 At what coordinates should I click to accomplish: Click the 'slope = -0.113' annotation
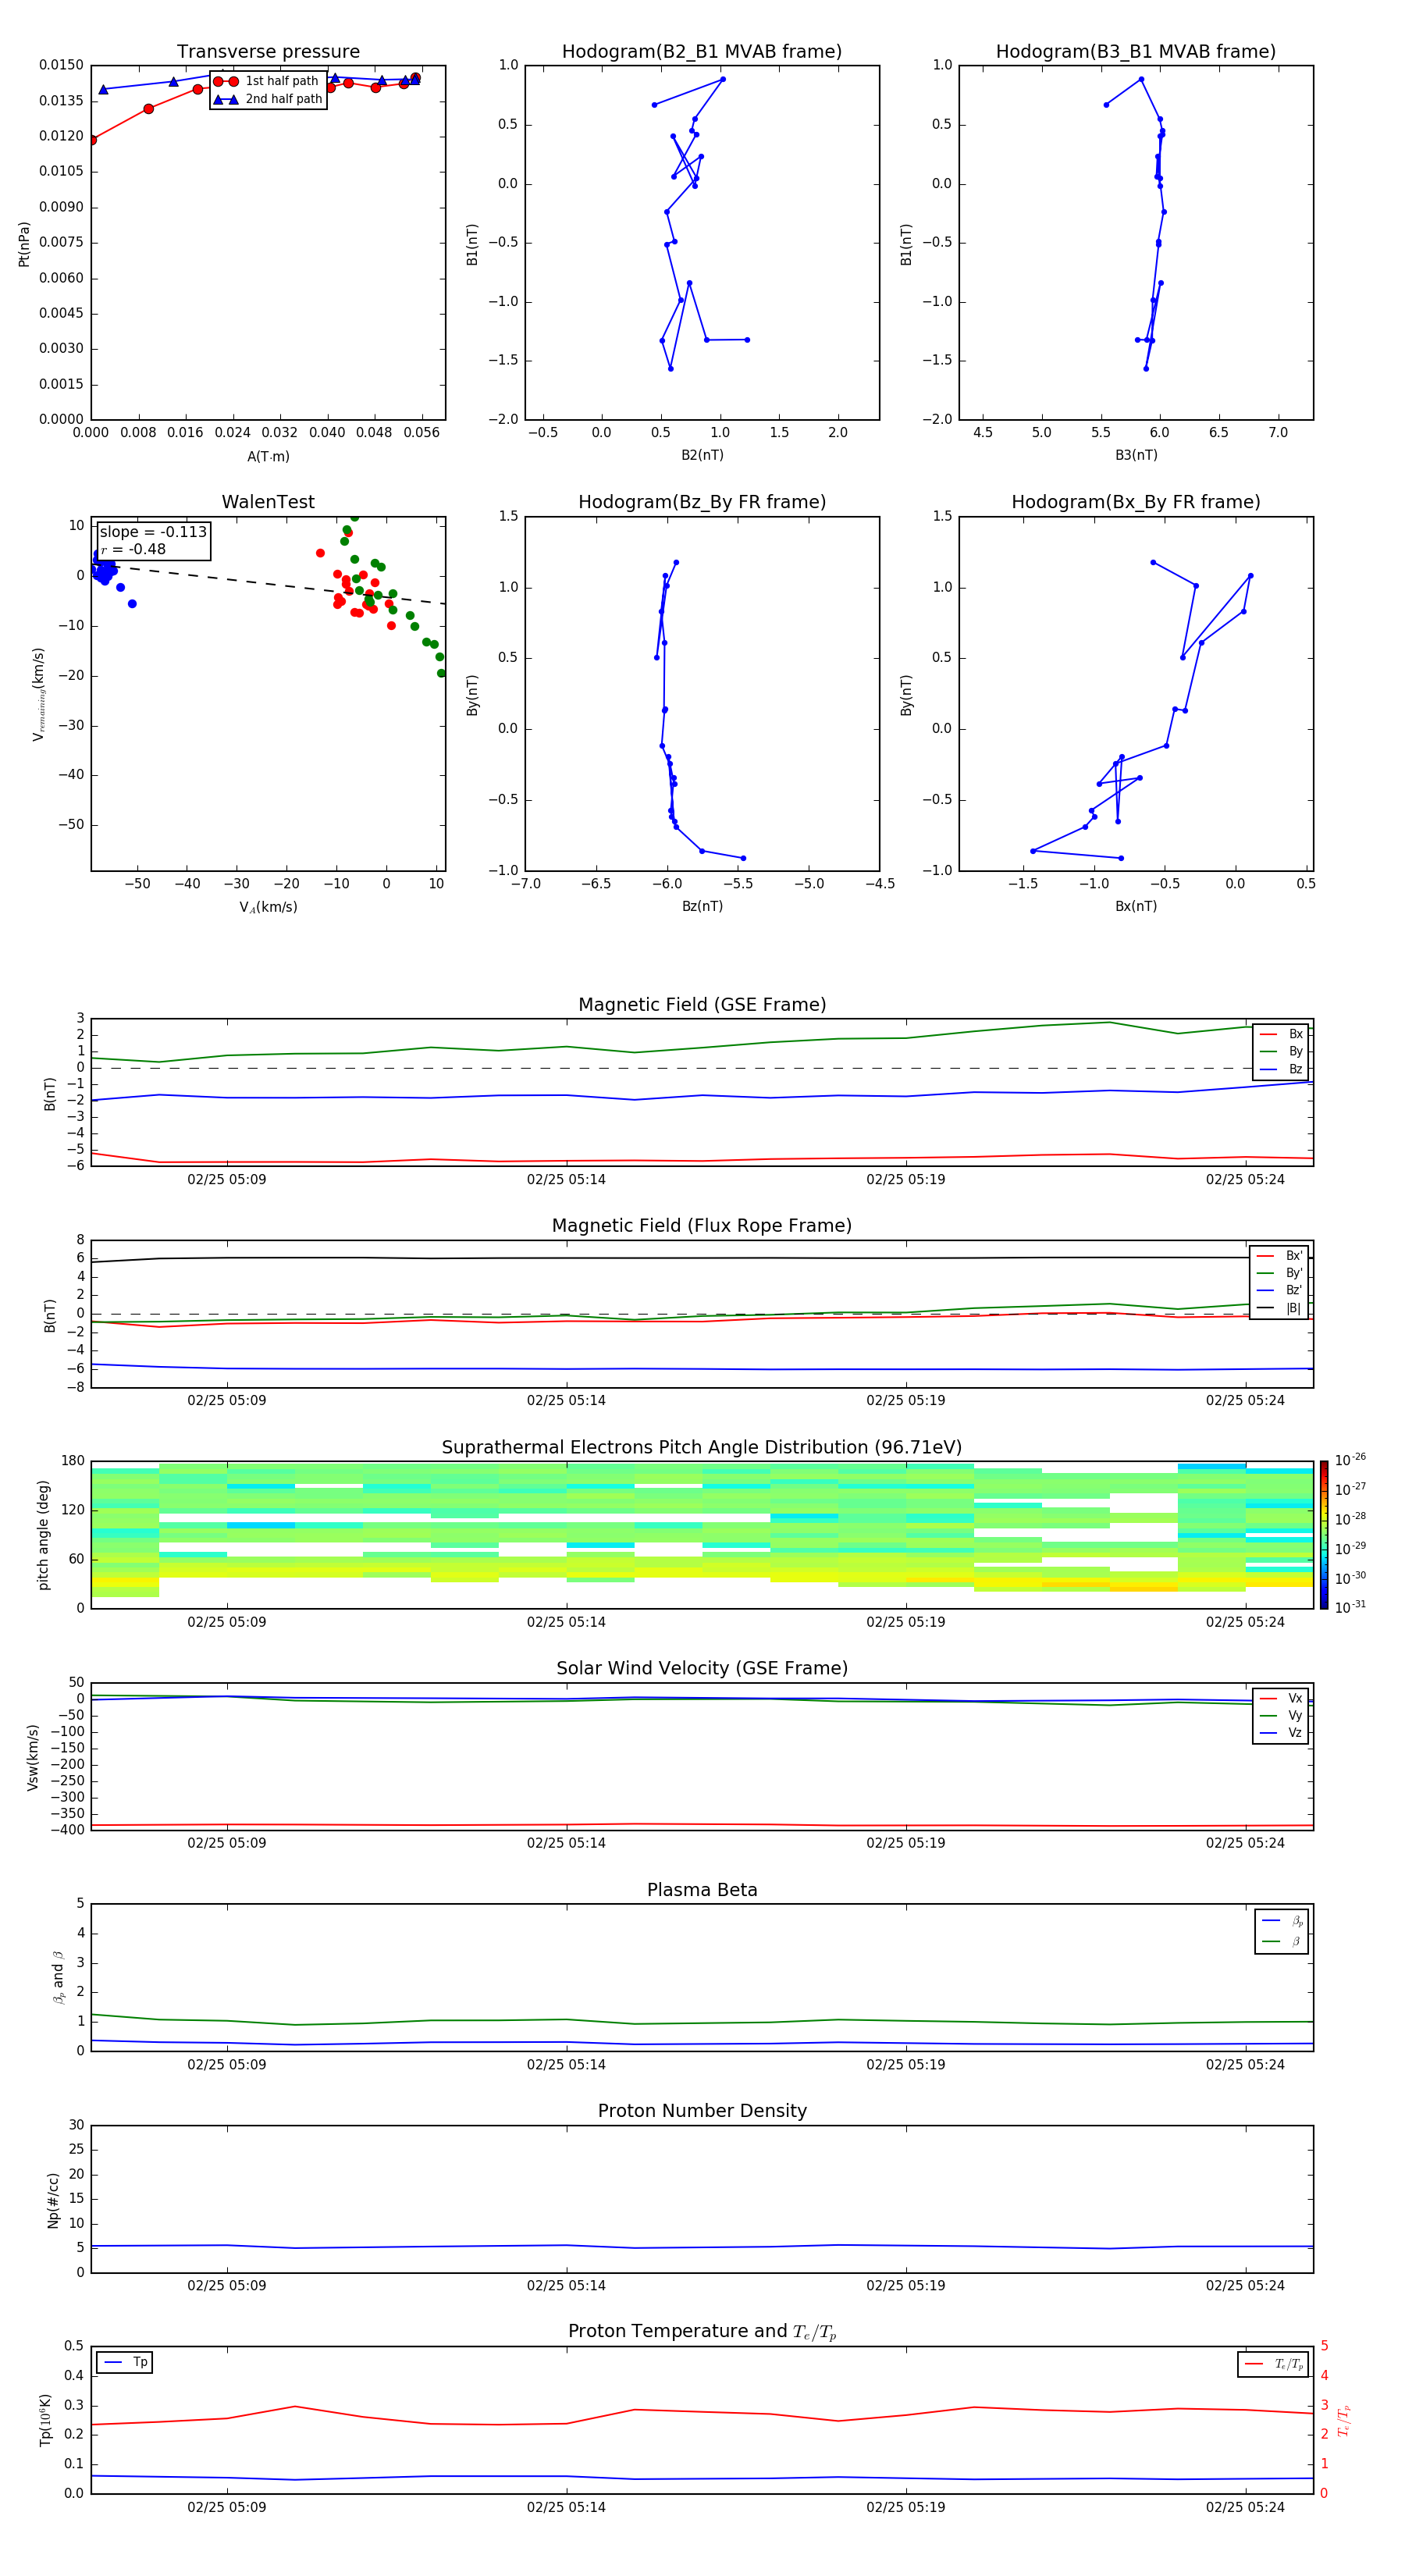click(x=153, y=532)
